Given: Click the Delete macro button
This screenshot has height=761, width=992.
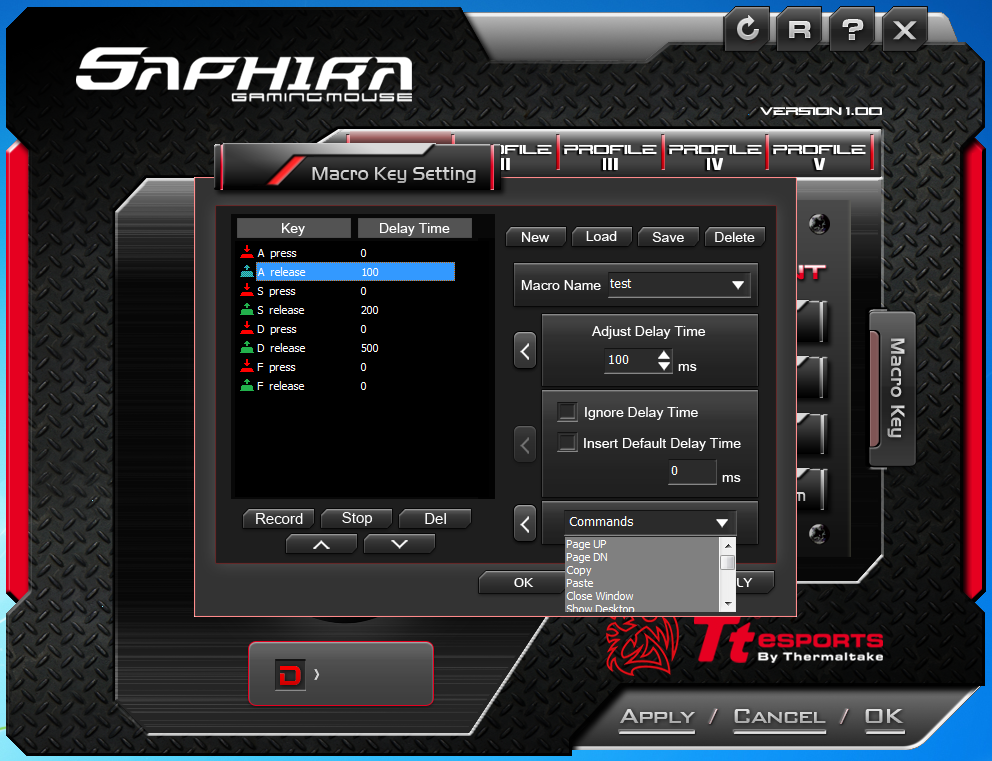Looking at the screenshot, I should [735, 237].
